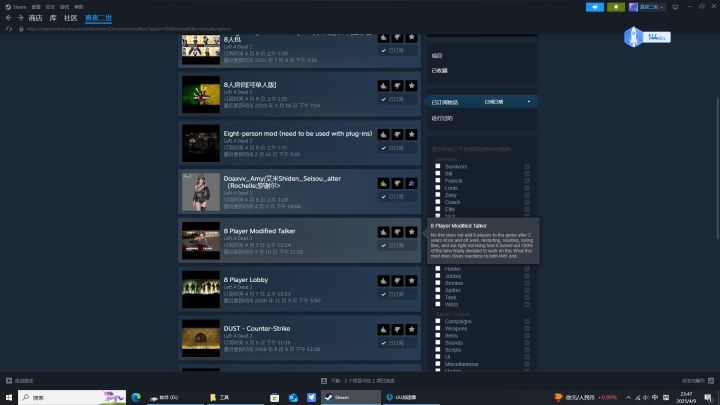Image resolution: width=720 pixels, height=405 pixels.
Task: Click the rocket accelerator floating widget
Action: click(647, 37)
